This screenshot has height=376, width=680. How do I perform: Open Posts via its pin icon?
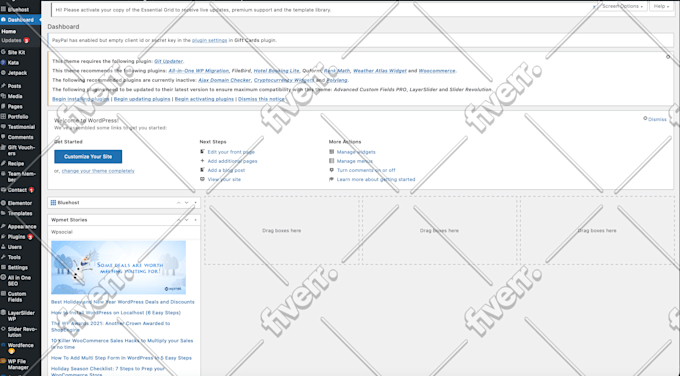3,86
